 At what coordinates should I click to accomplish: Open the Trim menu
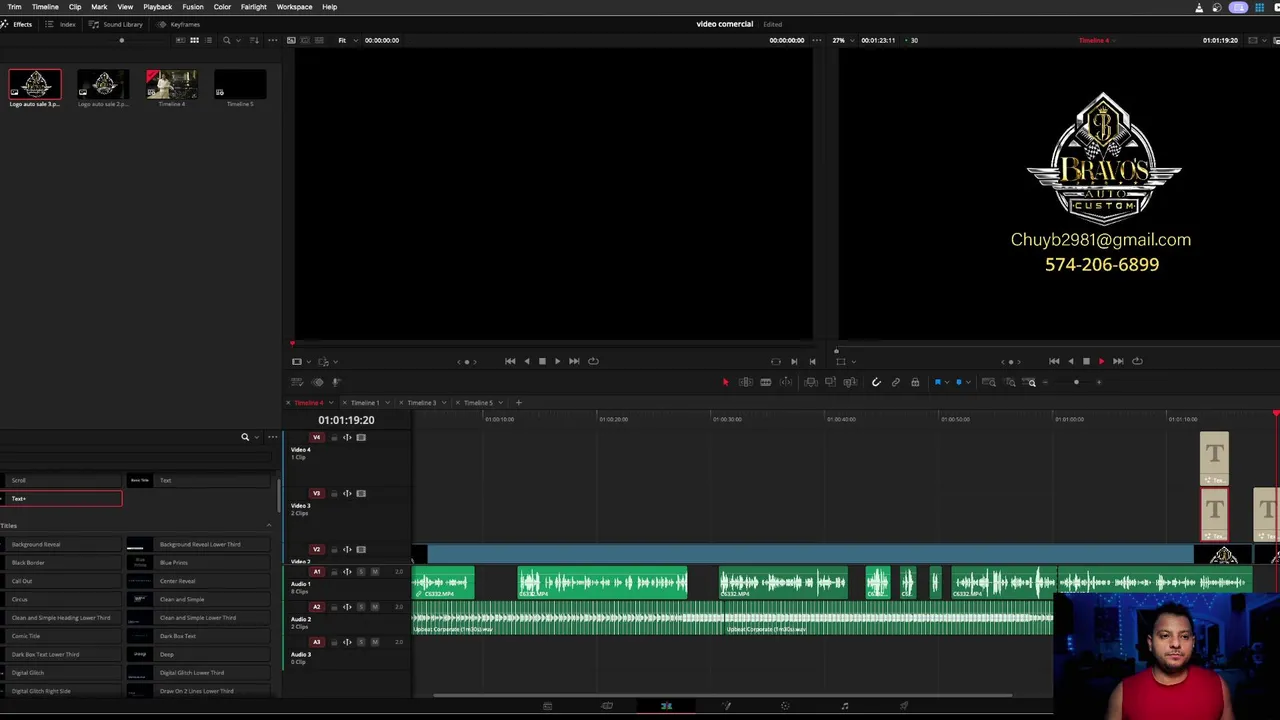(15, 7)
